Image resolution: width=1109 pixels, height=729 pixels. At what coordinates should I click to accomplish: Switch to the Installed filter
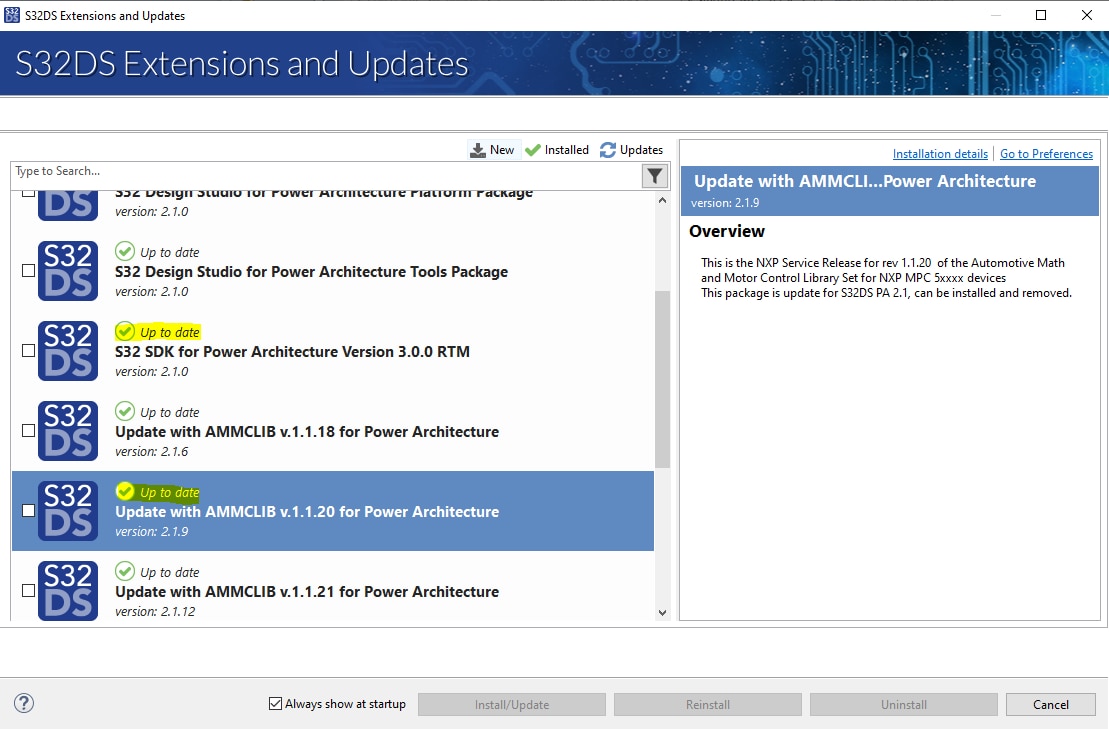[x=557, y=150]
